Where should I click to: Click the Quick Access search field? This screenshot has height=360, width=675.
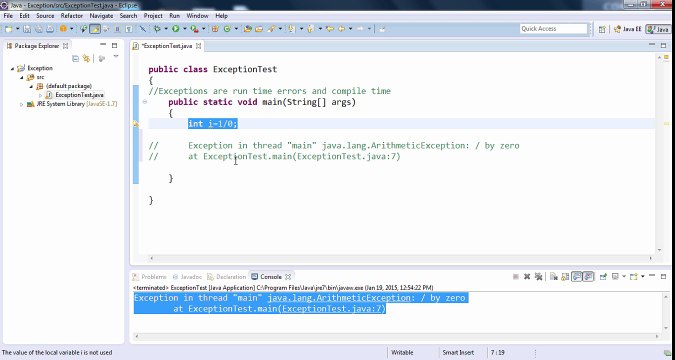point(554,29)
